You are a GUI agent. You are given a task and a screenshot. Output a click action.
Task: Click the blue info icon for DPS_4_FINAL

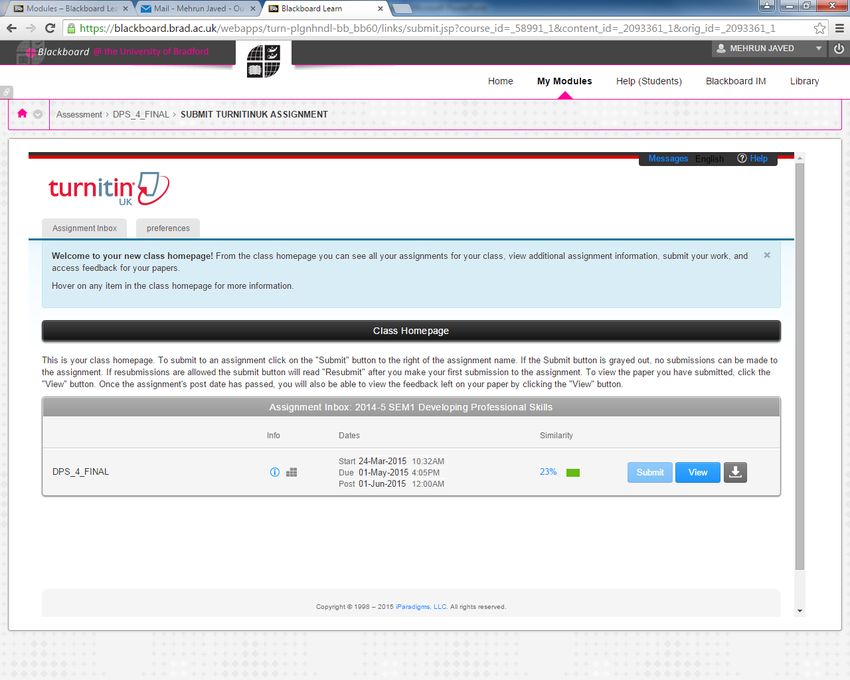point(275,472)
